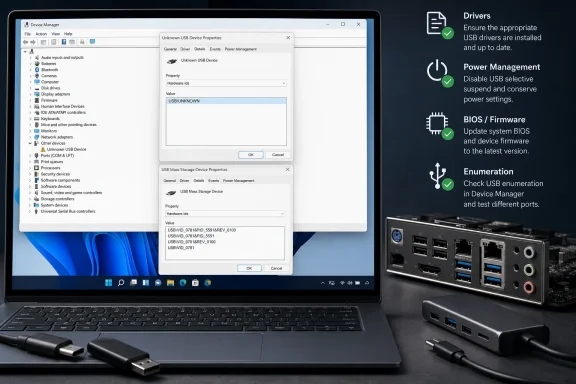Open the system tray overflow chevron
Image resolution: width=576 pixels, height=384 pixels.
pos(323,283)
